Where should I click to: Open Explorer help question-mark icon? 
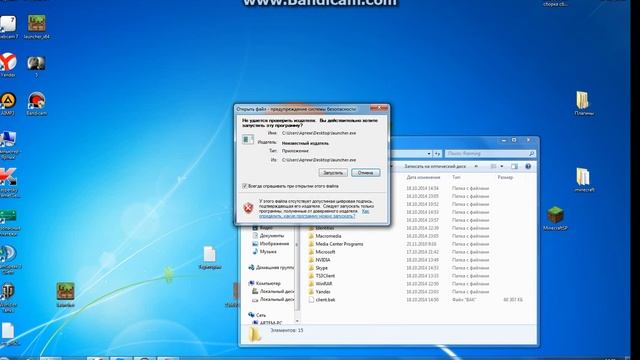[528, 166]
